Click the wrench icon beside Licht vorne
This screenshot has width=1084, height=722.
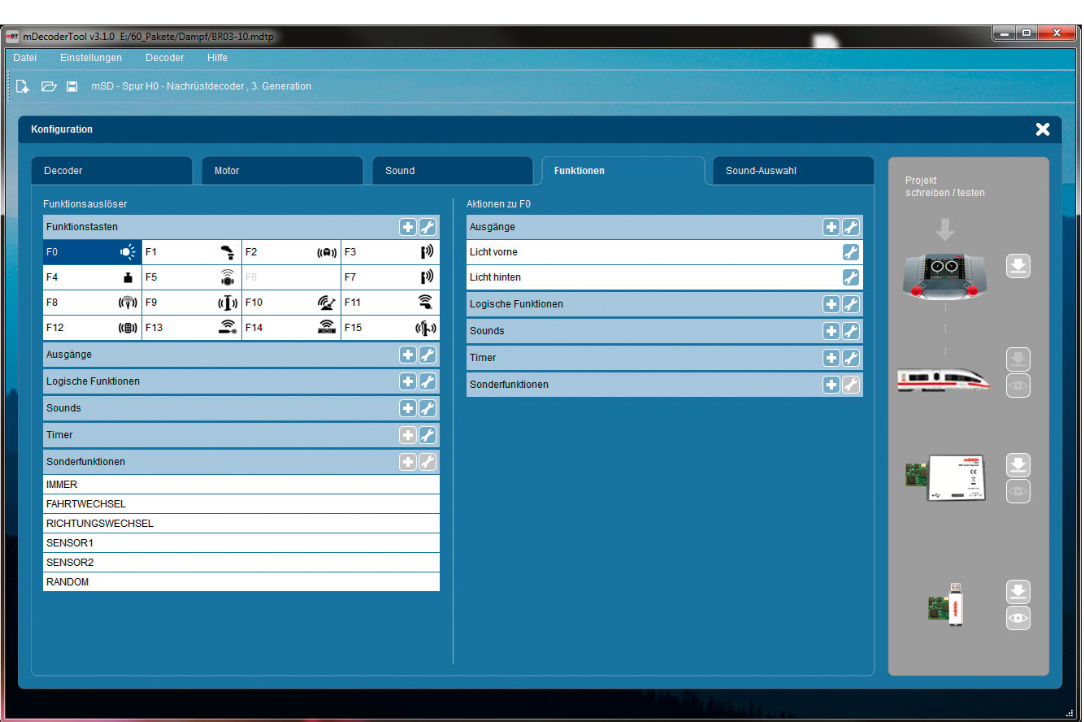point(851,253)
